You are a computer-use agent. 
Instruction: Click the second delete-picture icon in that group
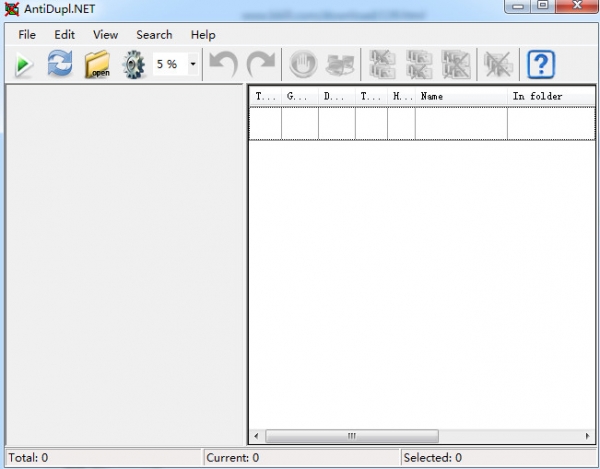pos(419,64)
